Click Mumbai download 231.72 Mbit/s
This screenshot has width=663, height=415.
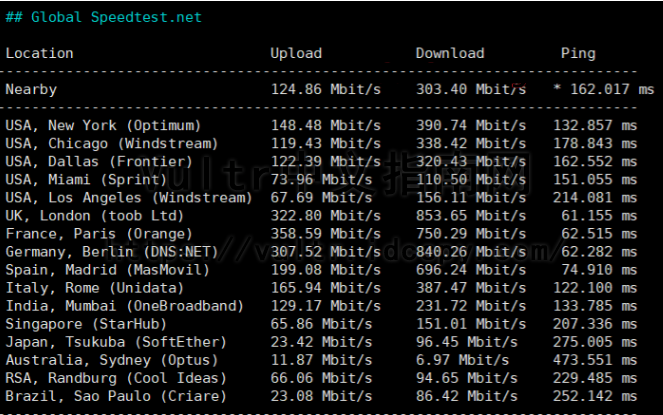pyautogui.click(x=471, y=306)
